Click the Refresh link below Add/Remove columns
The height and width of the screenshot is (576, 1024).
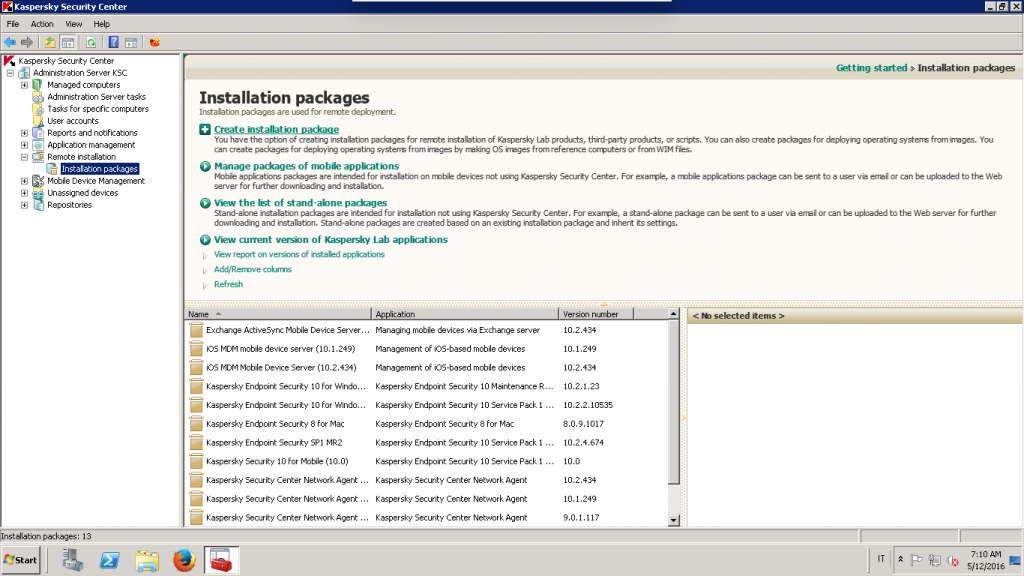click(229, 285)
